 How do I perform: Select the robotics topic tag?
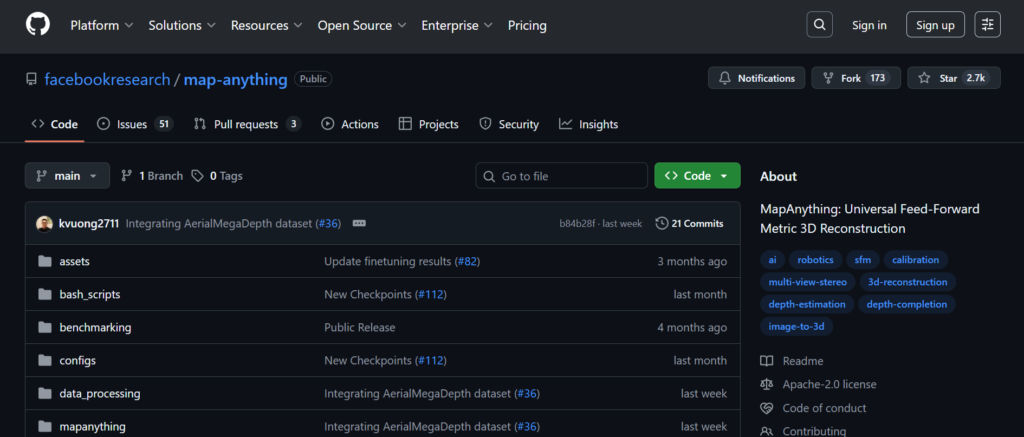coord(816,260)
